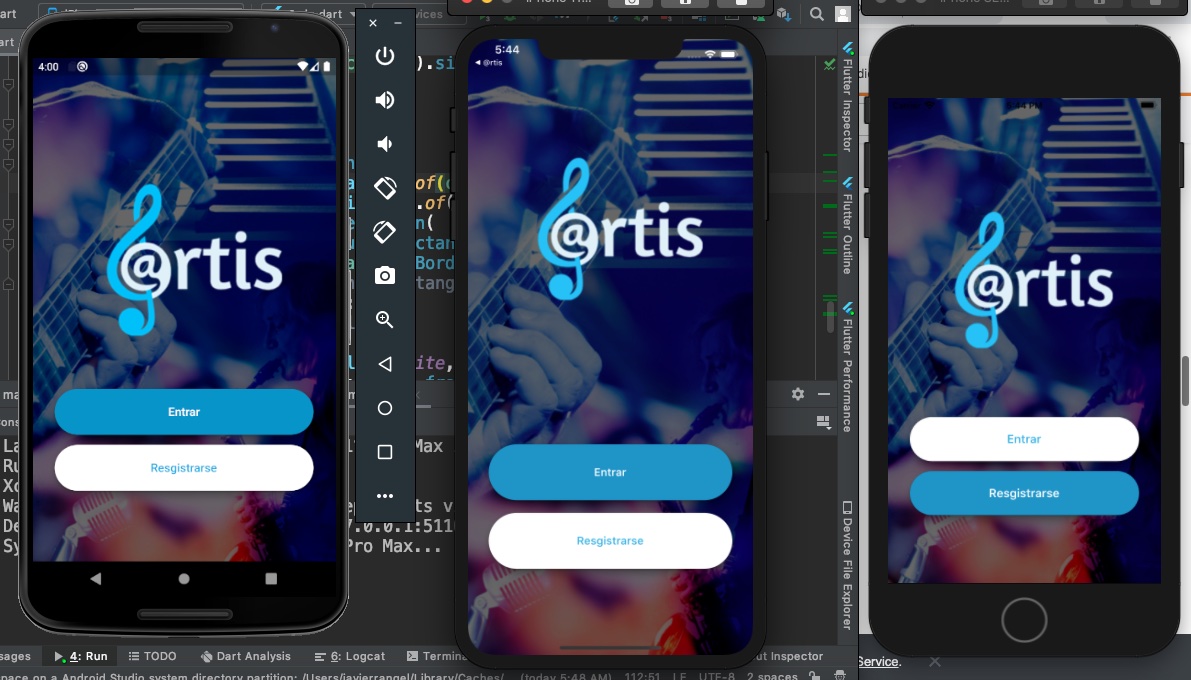
Task: Rotate the Android emulator left
Action: (x=385, y=188)
